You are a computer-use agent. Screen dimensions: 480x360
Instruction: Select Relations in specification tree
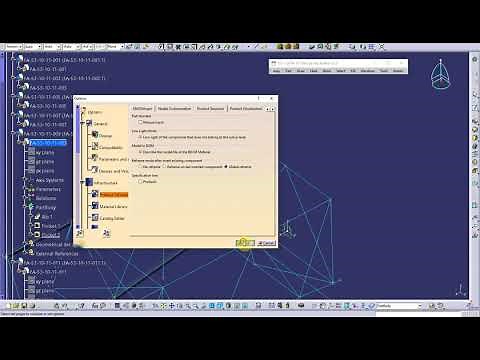click(46, 198)
